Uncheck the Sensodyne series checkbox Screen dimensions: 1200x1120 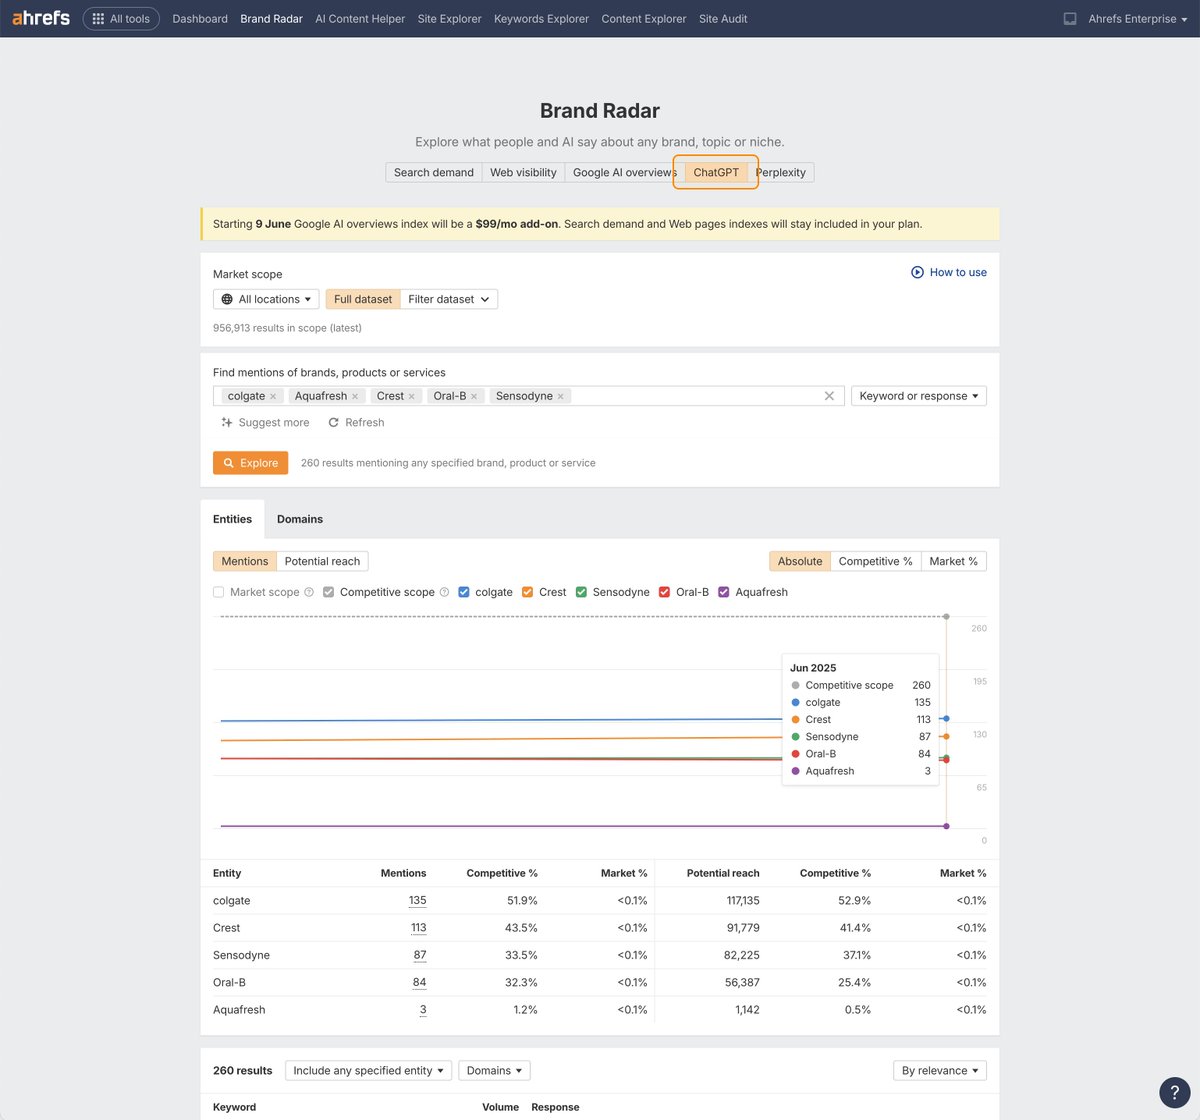[x=581, y=592]
